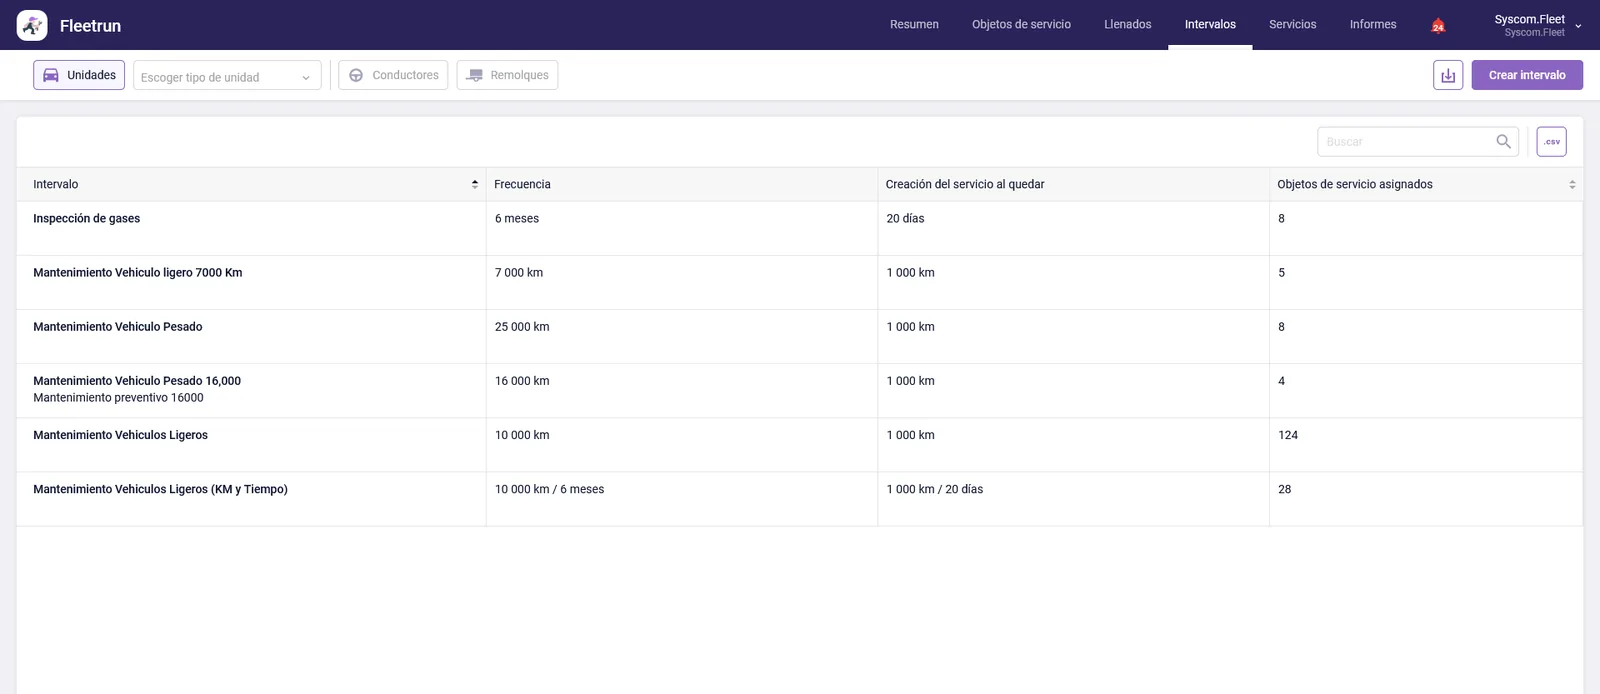Image resolution: width=1600 pixels, height=694 pixels.
Task: Toggle the Remolques filter
Action: click(507, 75)
